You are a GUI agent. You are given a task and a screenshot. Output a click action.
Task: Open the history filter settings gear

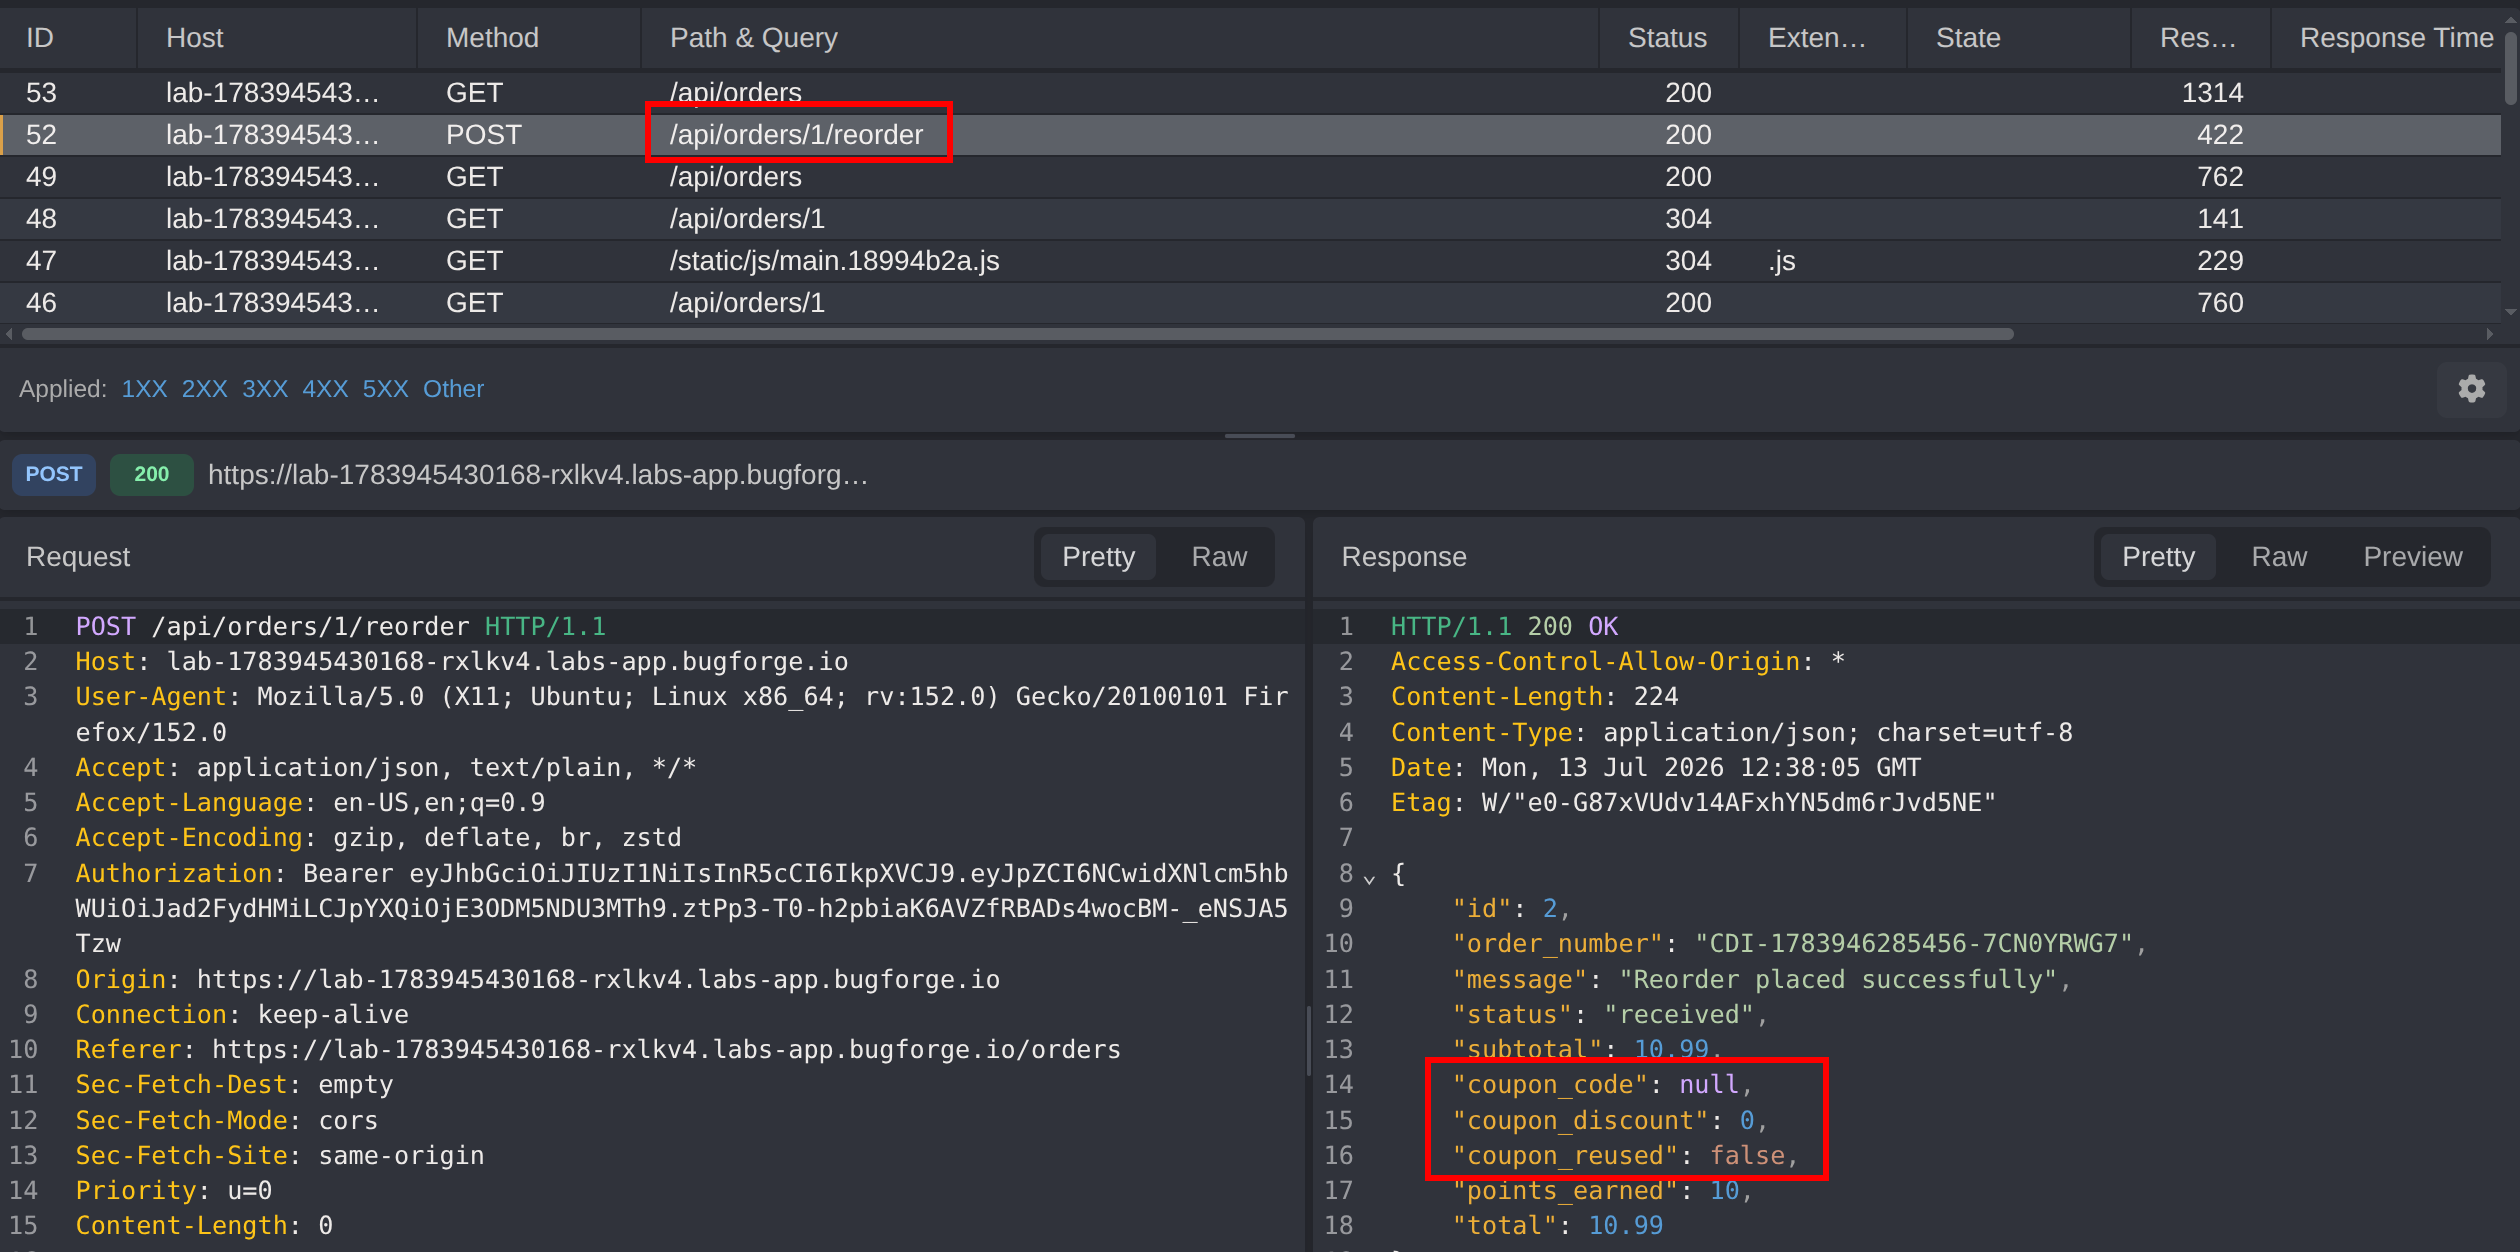pyautogui.click(x=2471, y=389)
